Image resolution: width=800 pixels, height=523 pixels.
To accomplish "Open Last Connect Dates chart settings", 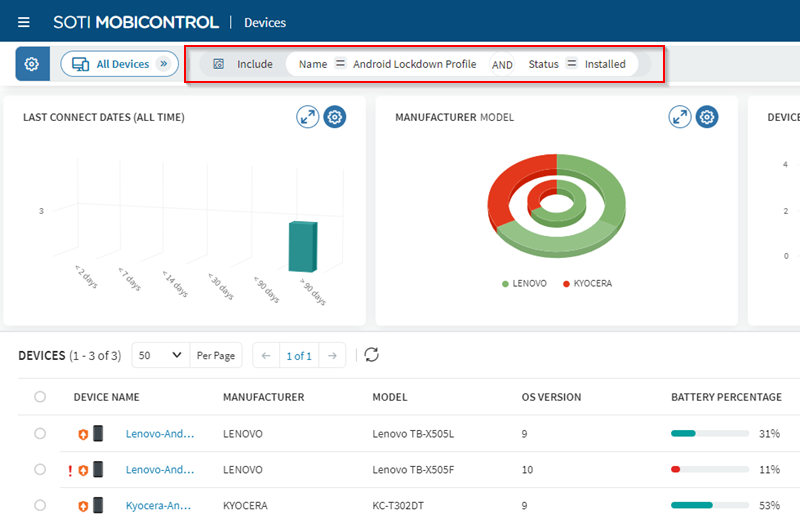I will point(335,117).
